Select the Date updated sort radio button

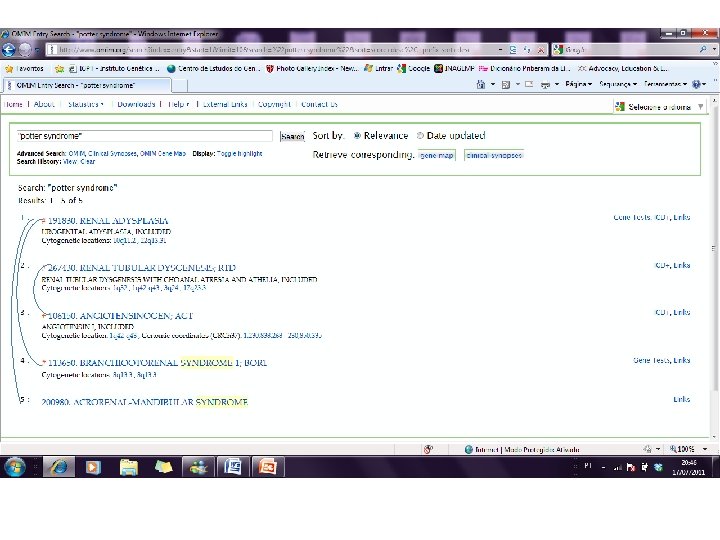tap(420, 135)
